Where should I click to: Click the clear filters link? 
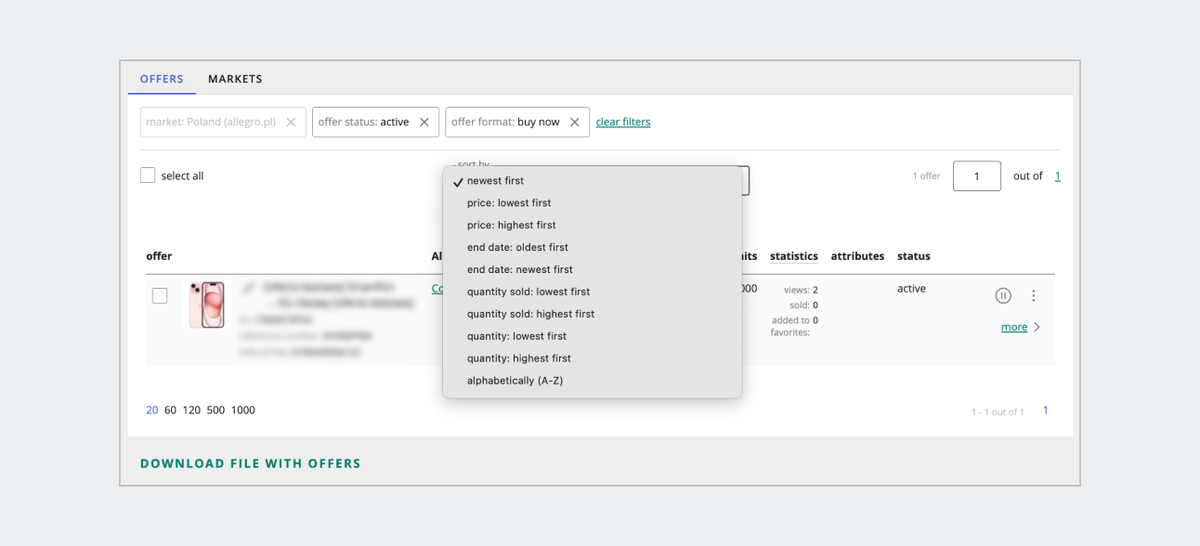point(623,122)
